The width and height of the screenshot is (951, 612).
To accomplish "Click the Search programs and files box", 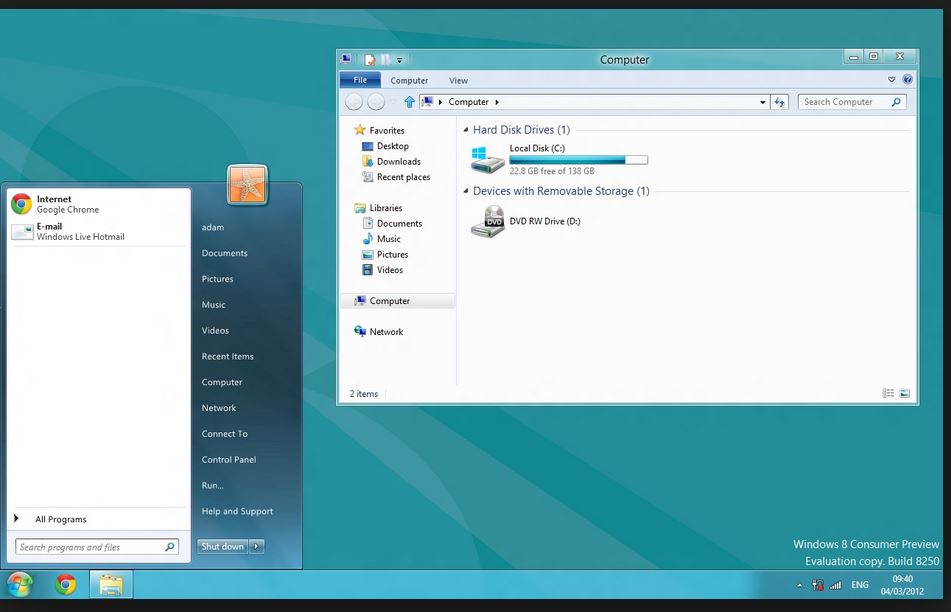I will pos(96,547).
